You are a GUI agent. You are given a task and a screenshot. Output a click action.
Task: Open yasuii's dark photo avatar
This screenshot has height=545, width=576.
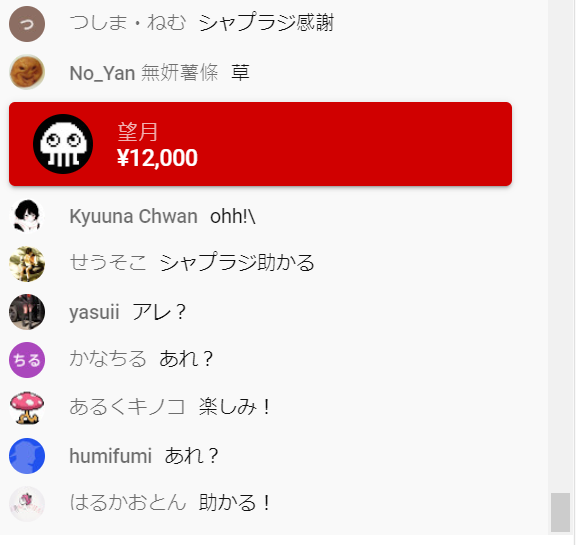point(27,312)
